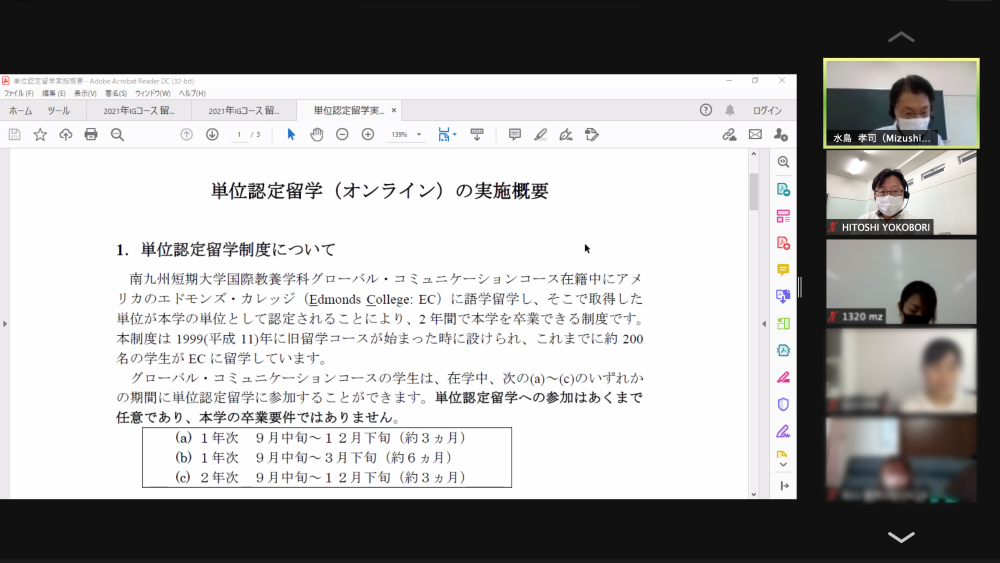Open the Protect shield tool in sidebar
The height and width of the screenshot is (563, 1000).
[783, 404]
